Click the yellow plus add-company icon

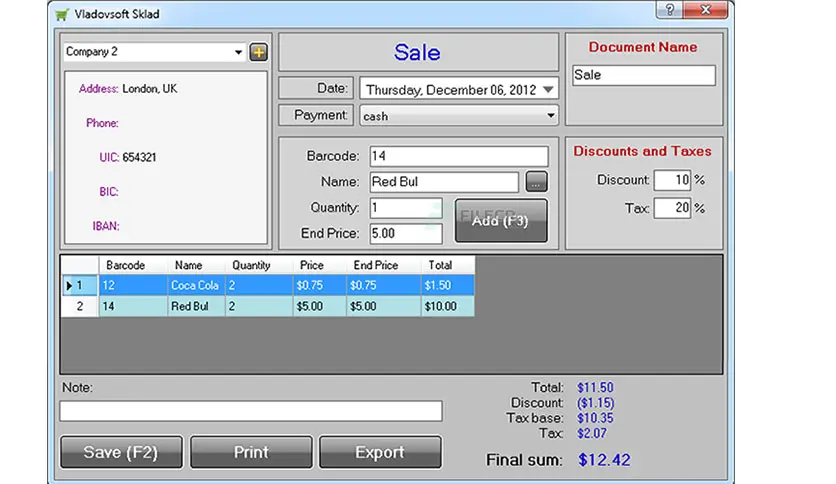258,52
